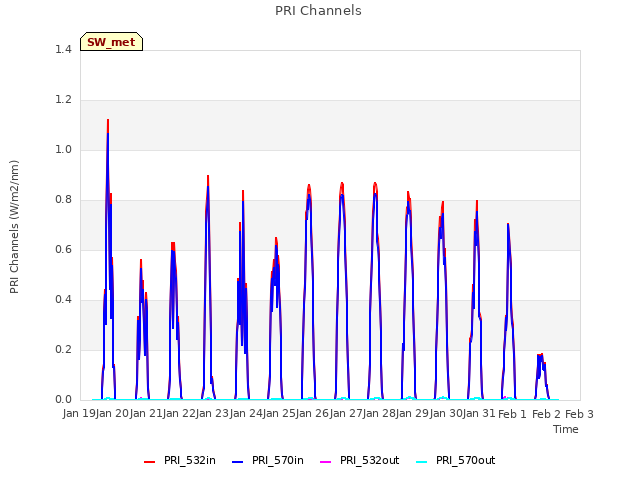Click the tallest peak near 1.1 on Jan 20
The image size is (640, 480).
[x=108, y=121]
